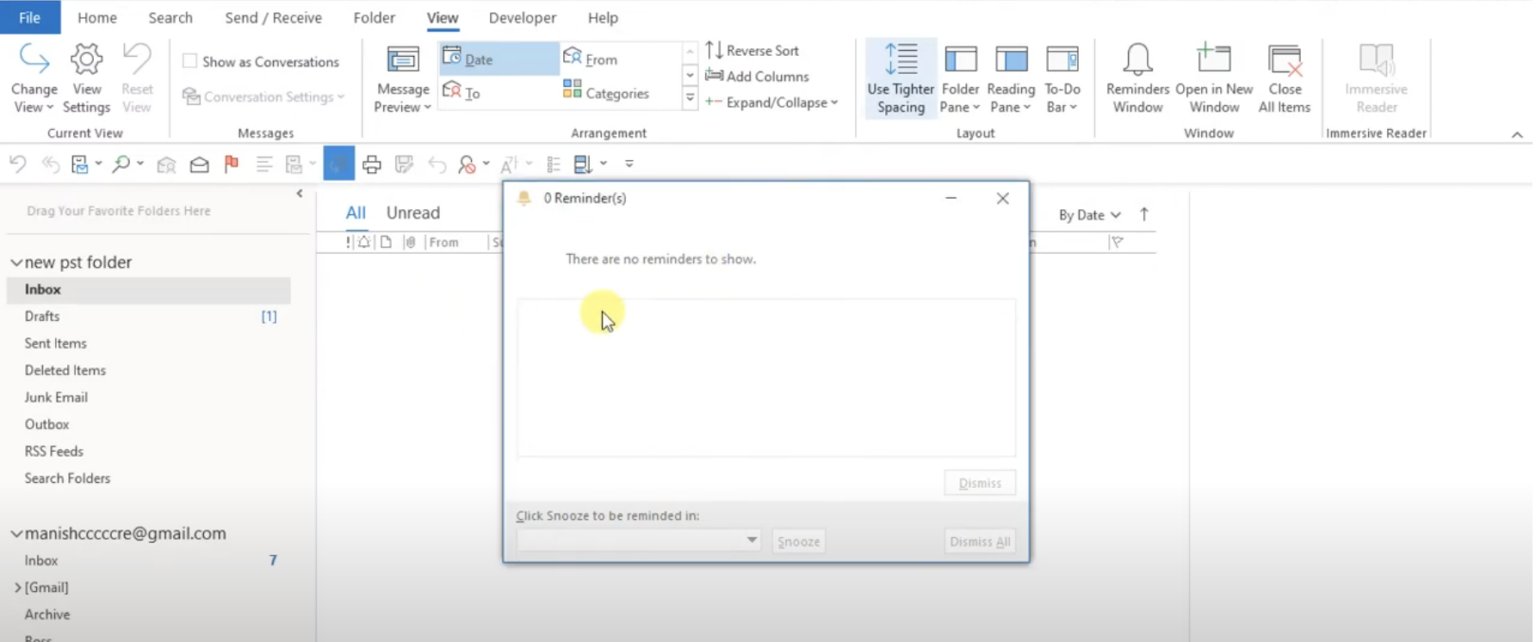Viewport: 1536px width, 642px height.
Task: Click the Dismiss All button
Action: 978,540
